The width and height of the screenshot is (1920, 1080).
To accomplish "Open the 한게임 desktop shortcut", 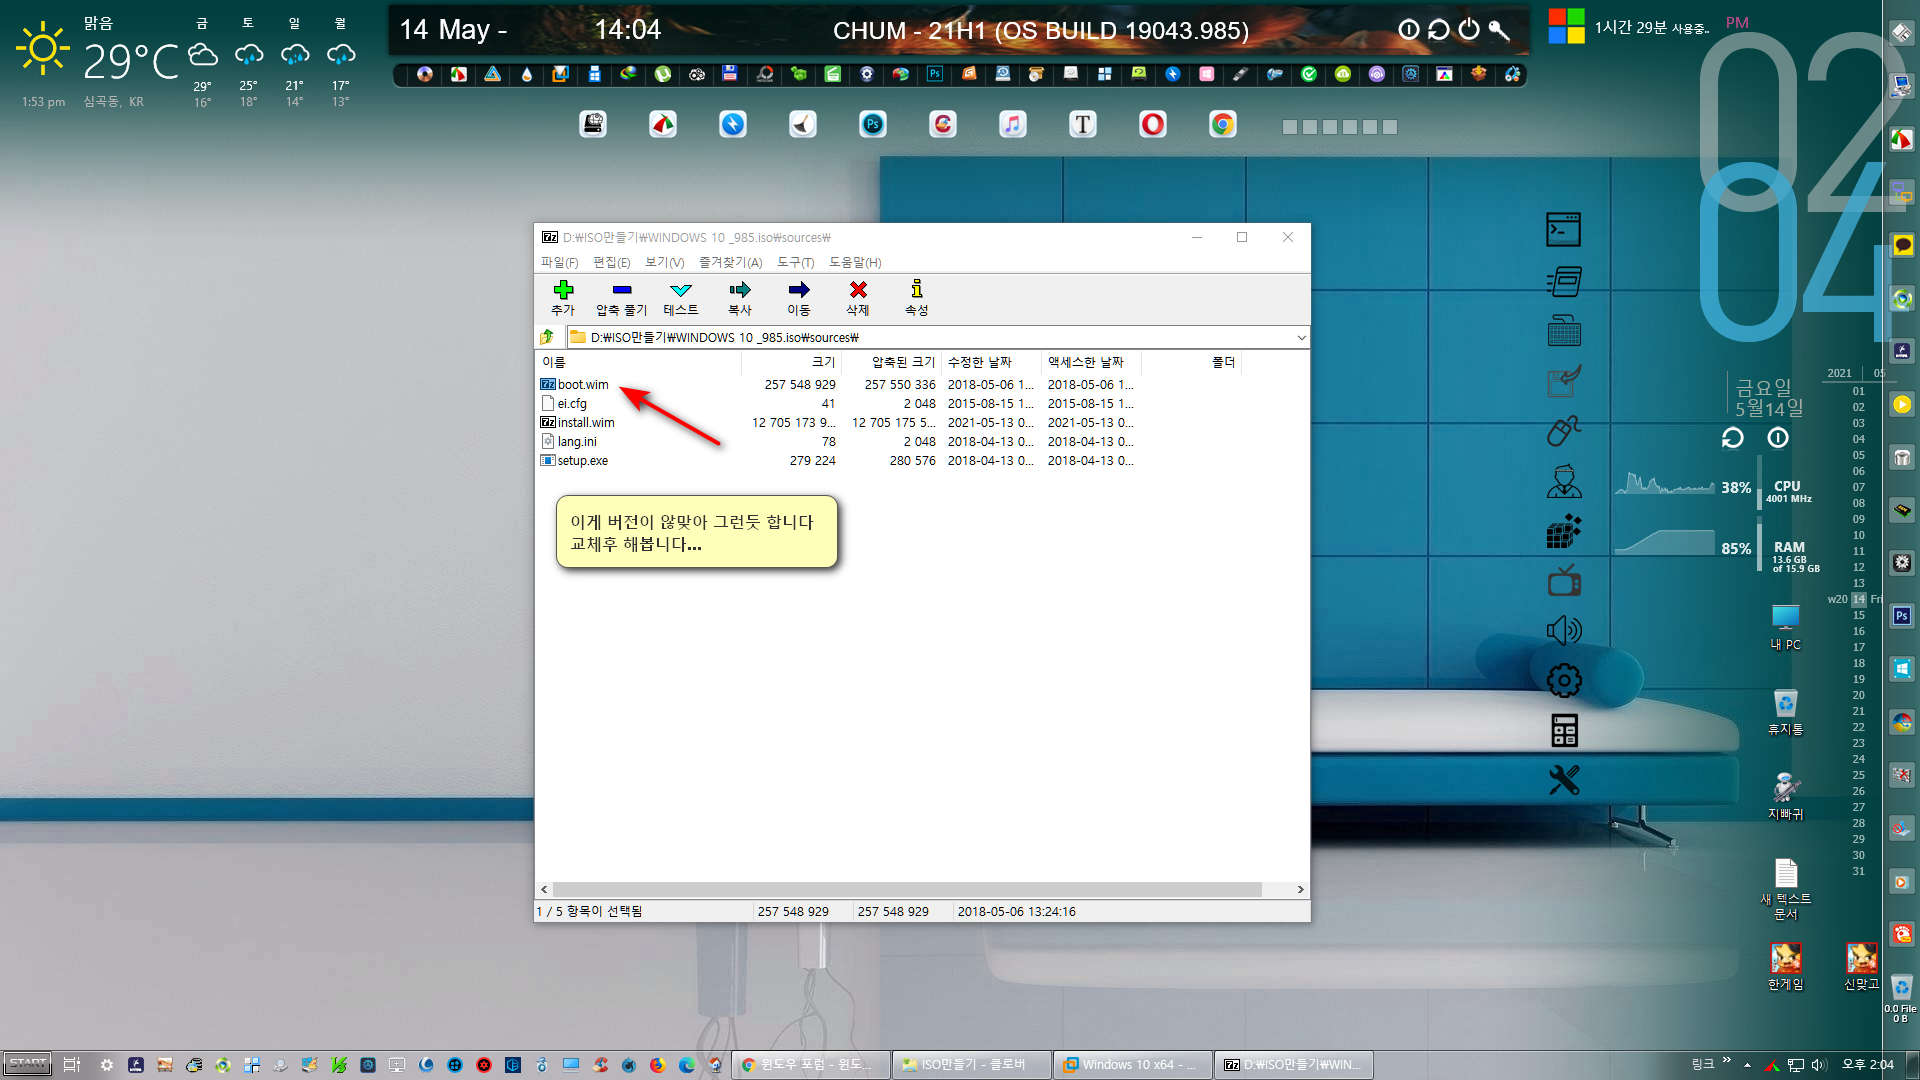I will [1785, 966].
